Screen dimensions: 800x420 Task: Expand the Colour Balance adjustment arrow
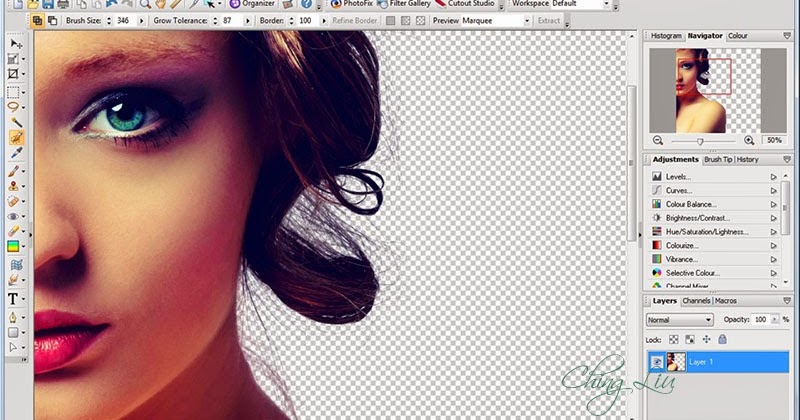click(774, 204)
